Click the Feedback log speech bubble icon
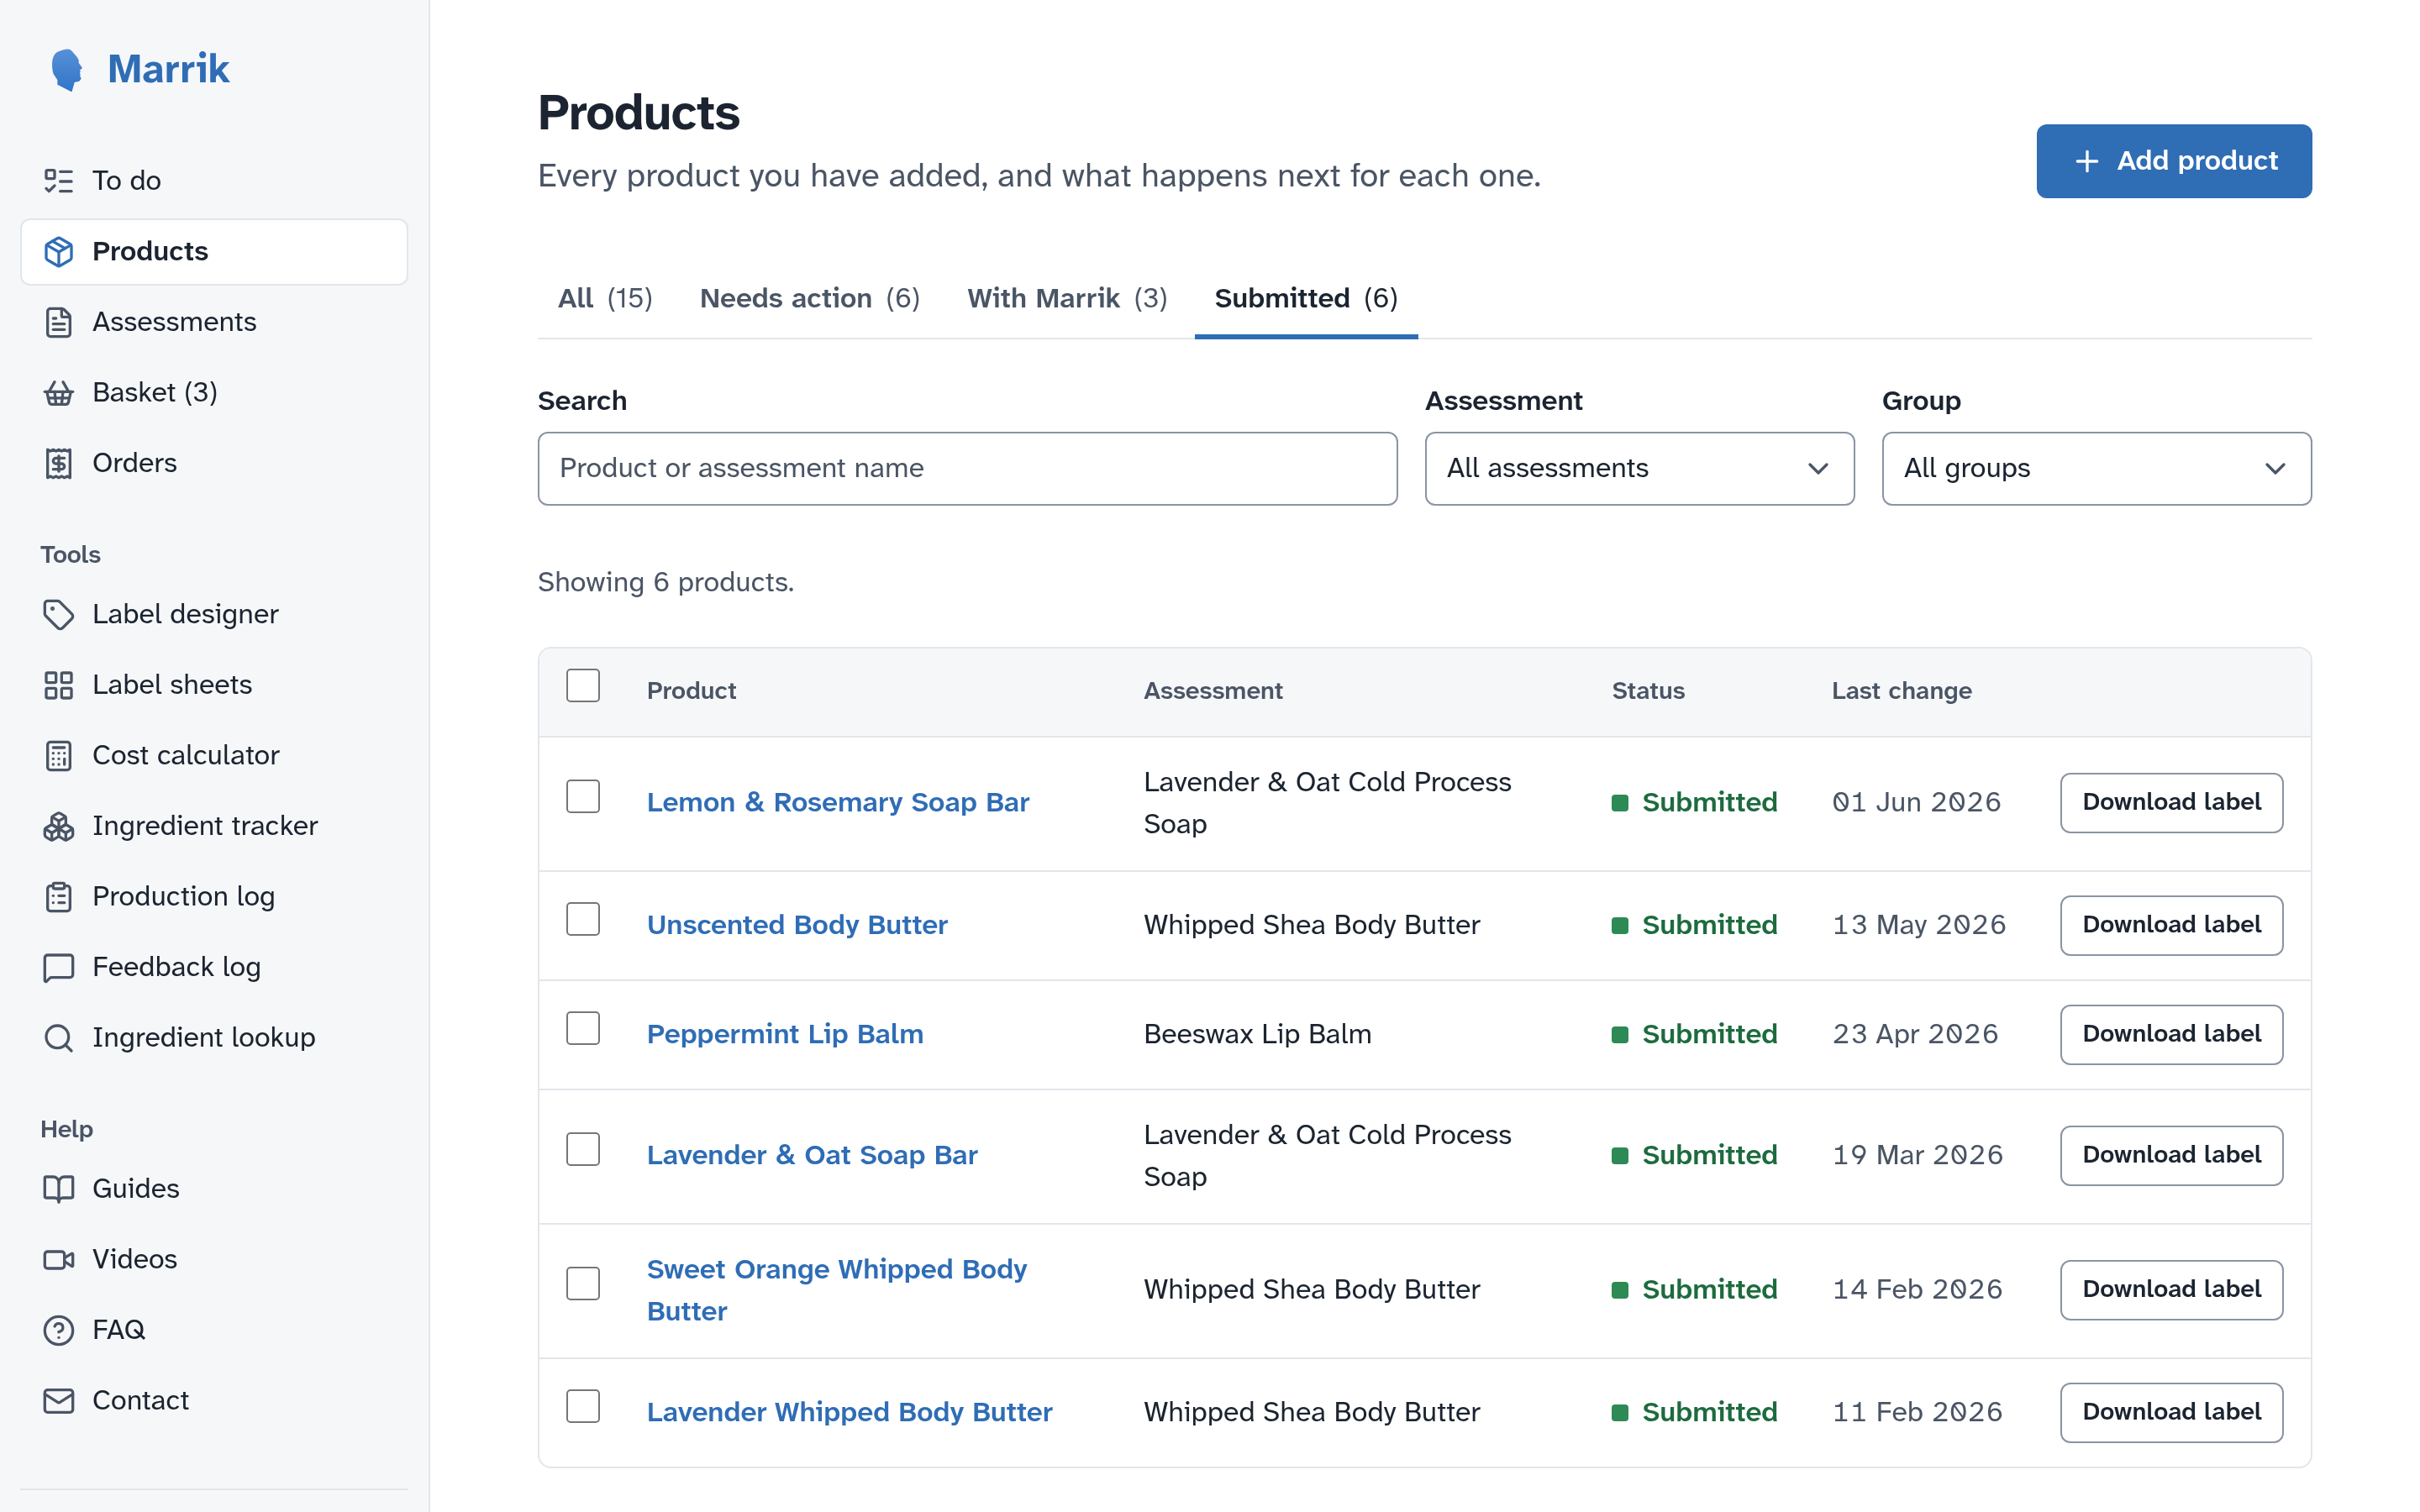 click(59, 967)
